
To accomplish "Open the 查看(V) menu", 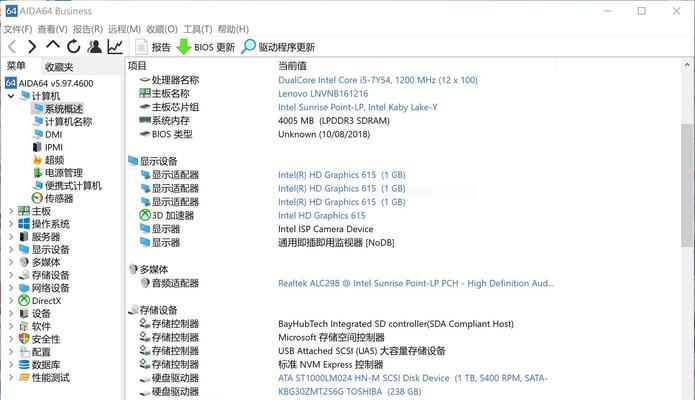I will [52, 29].
